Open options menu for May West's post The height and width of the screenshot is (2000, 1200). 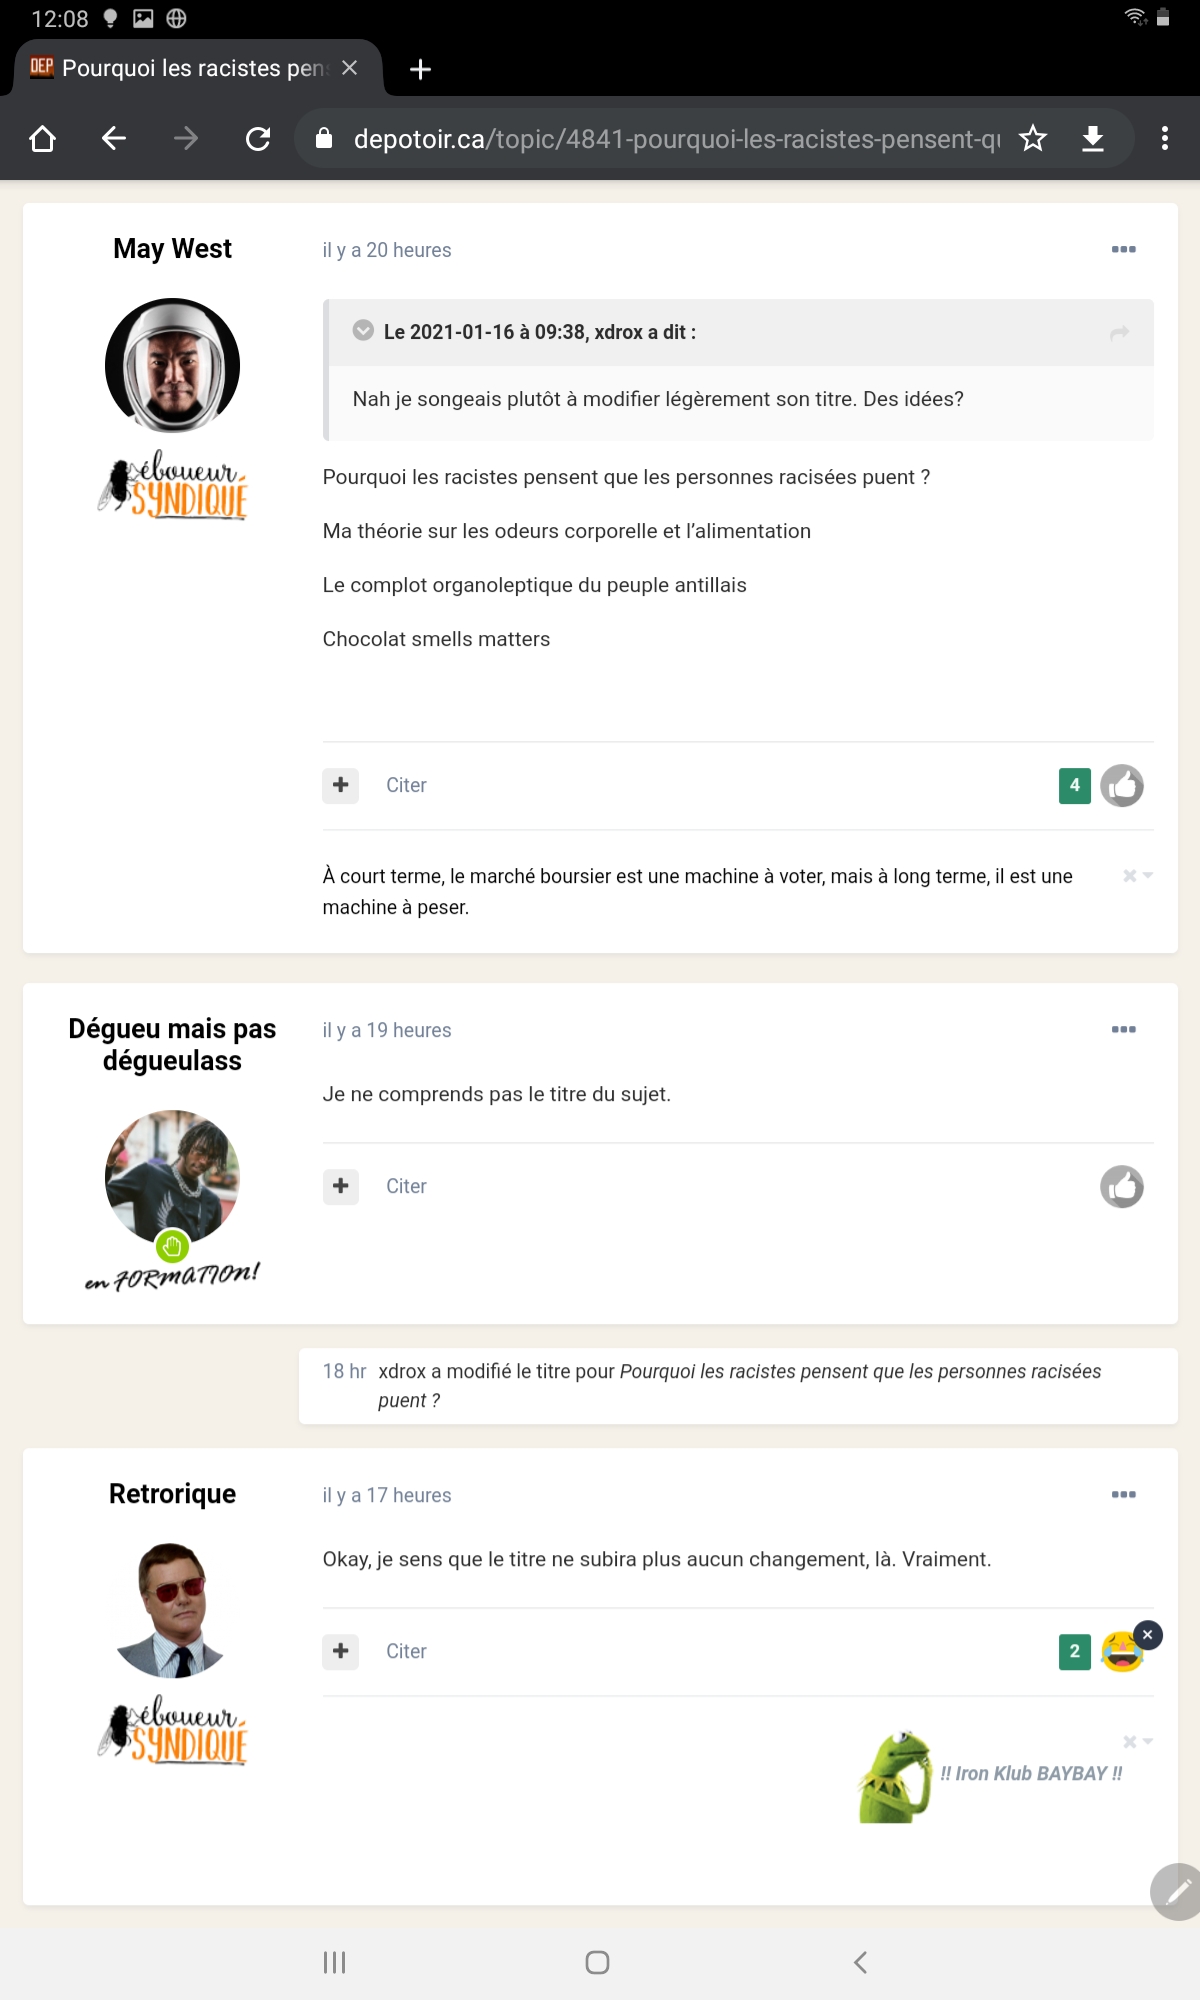[x=1124, y=249]
